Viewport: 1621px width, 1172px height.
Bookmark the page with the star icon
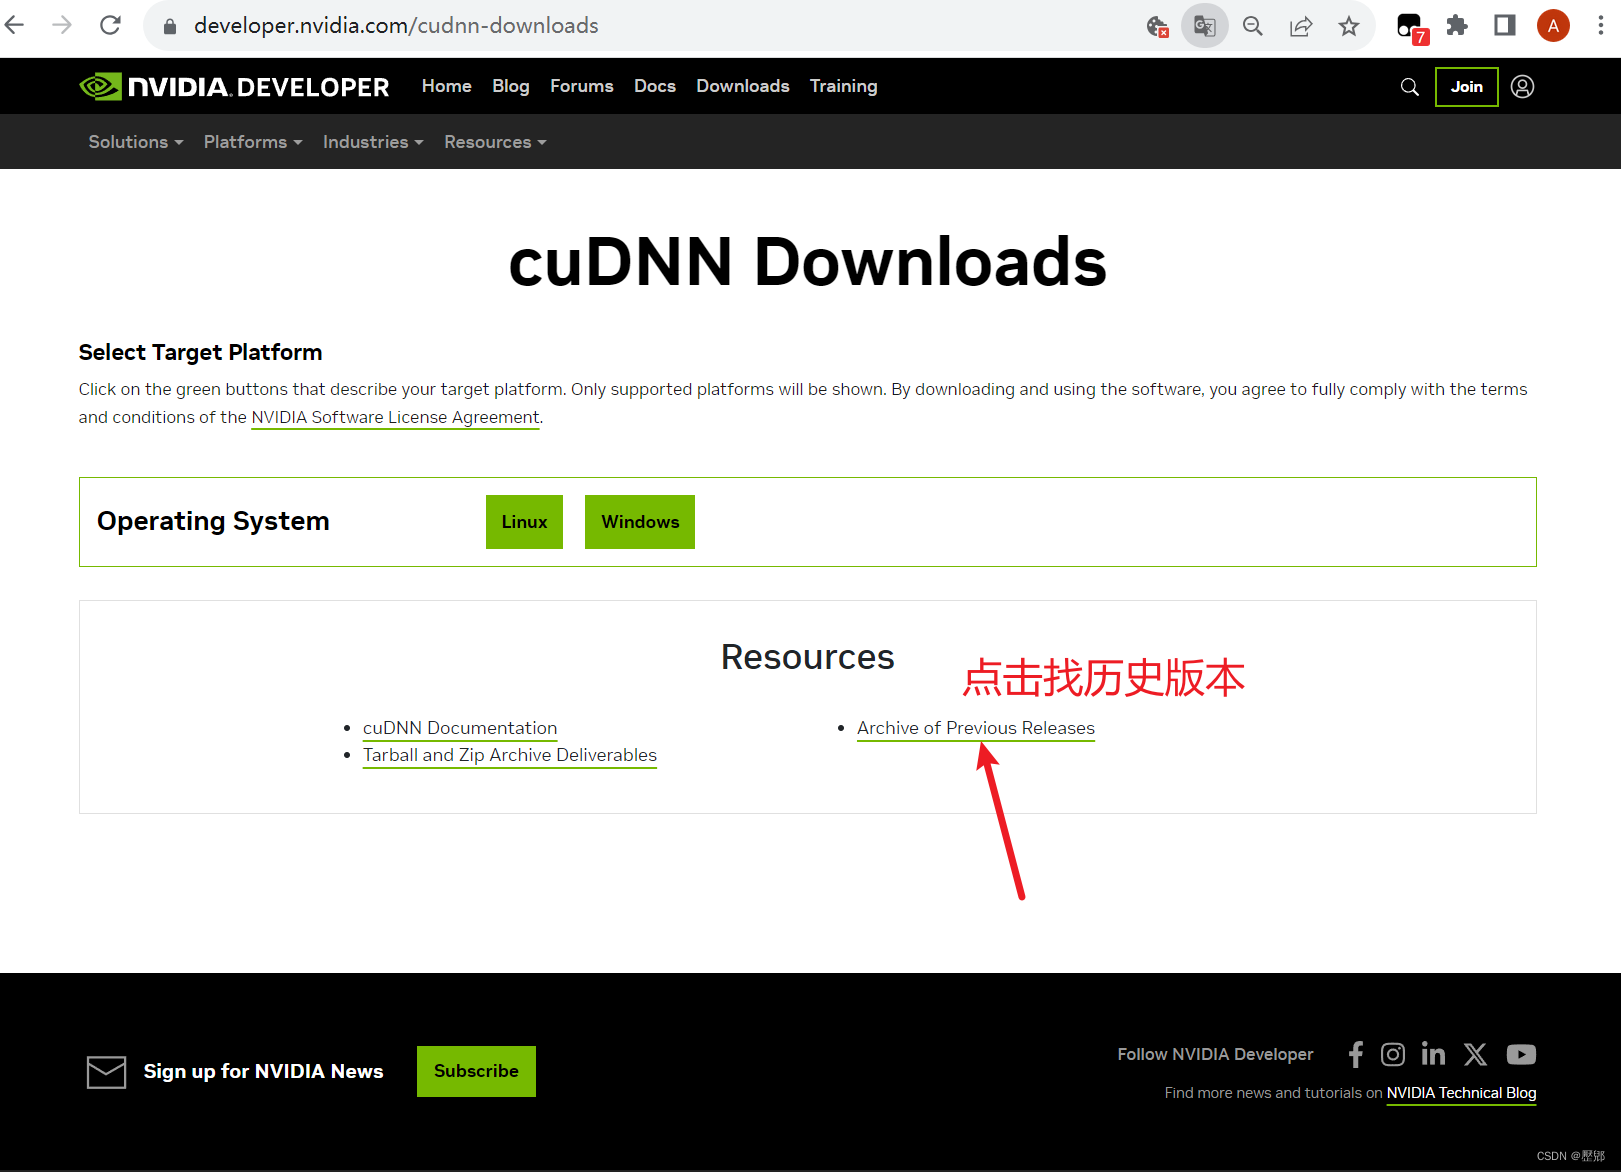pyautogui.click(x=1348, y=25)
